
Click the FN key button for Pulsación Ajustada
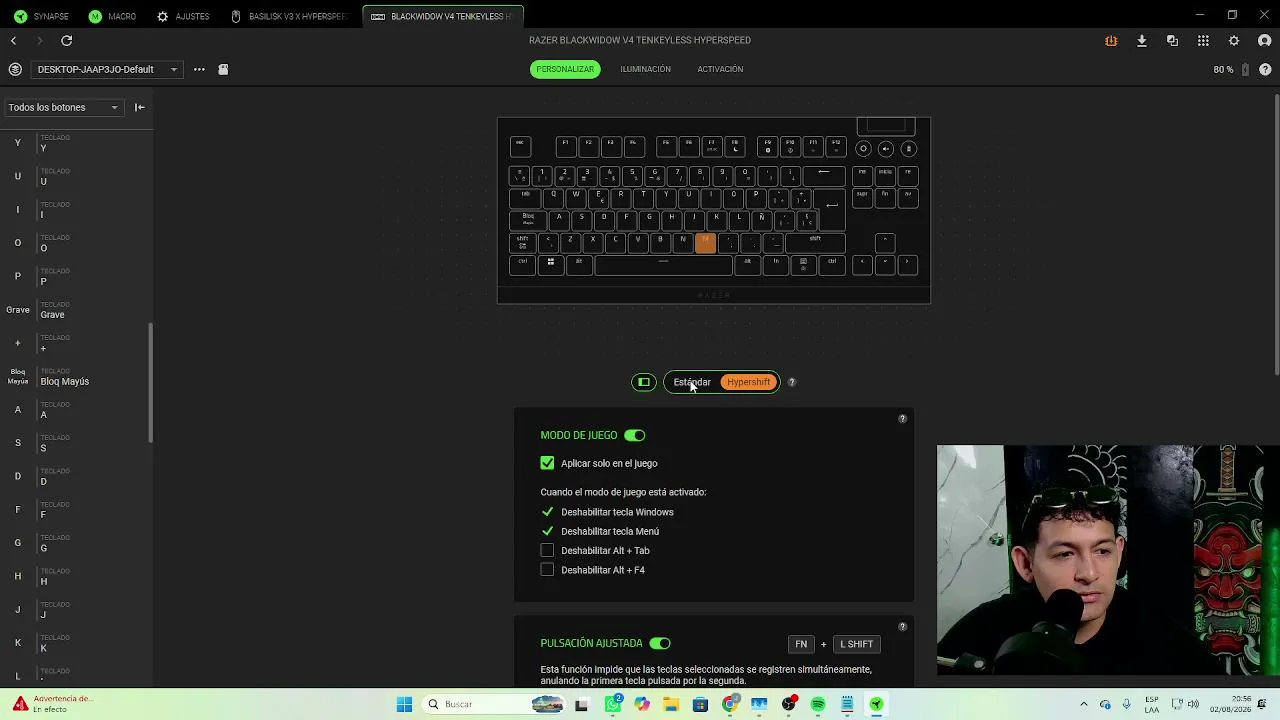[x=801, y=644]
